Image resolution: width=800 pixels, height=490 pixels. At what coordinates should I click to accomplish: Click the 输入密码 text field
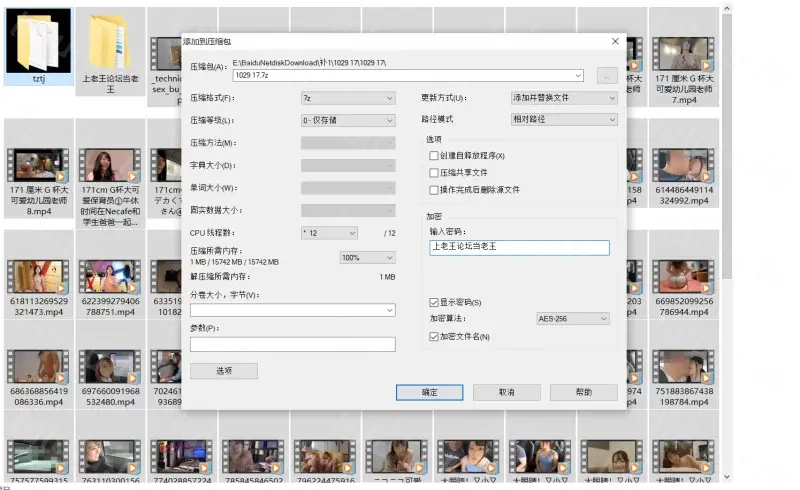[518, 248]
